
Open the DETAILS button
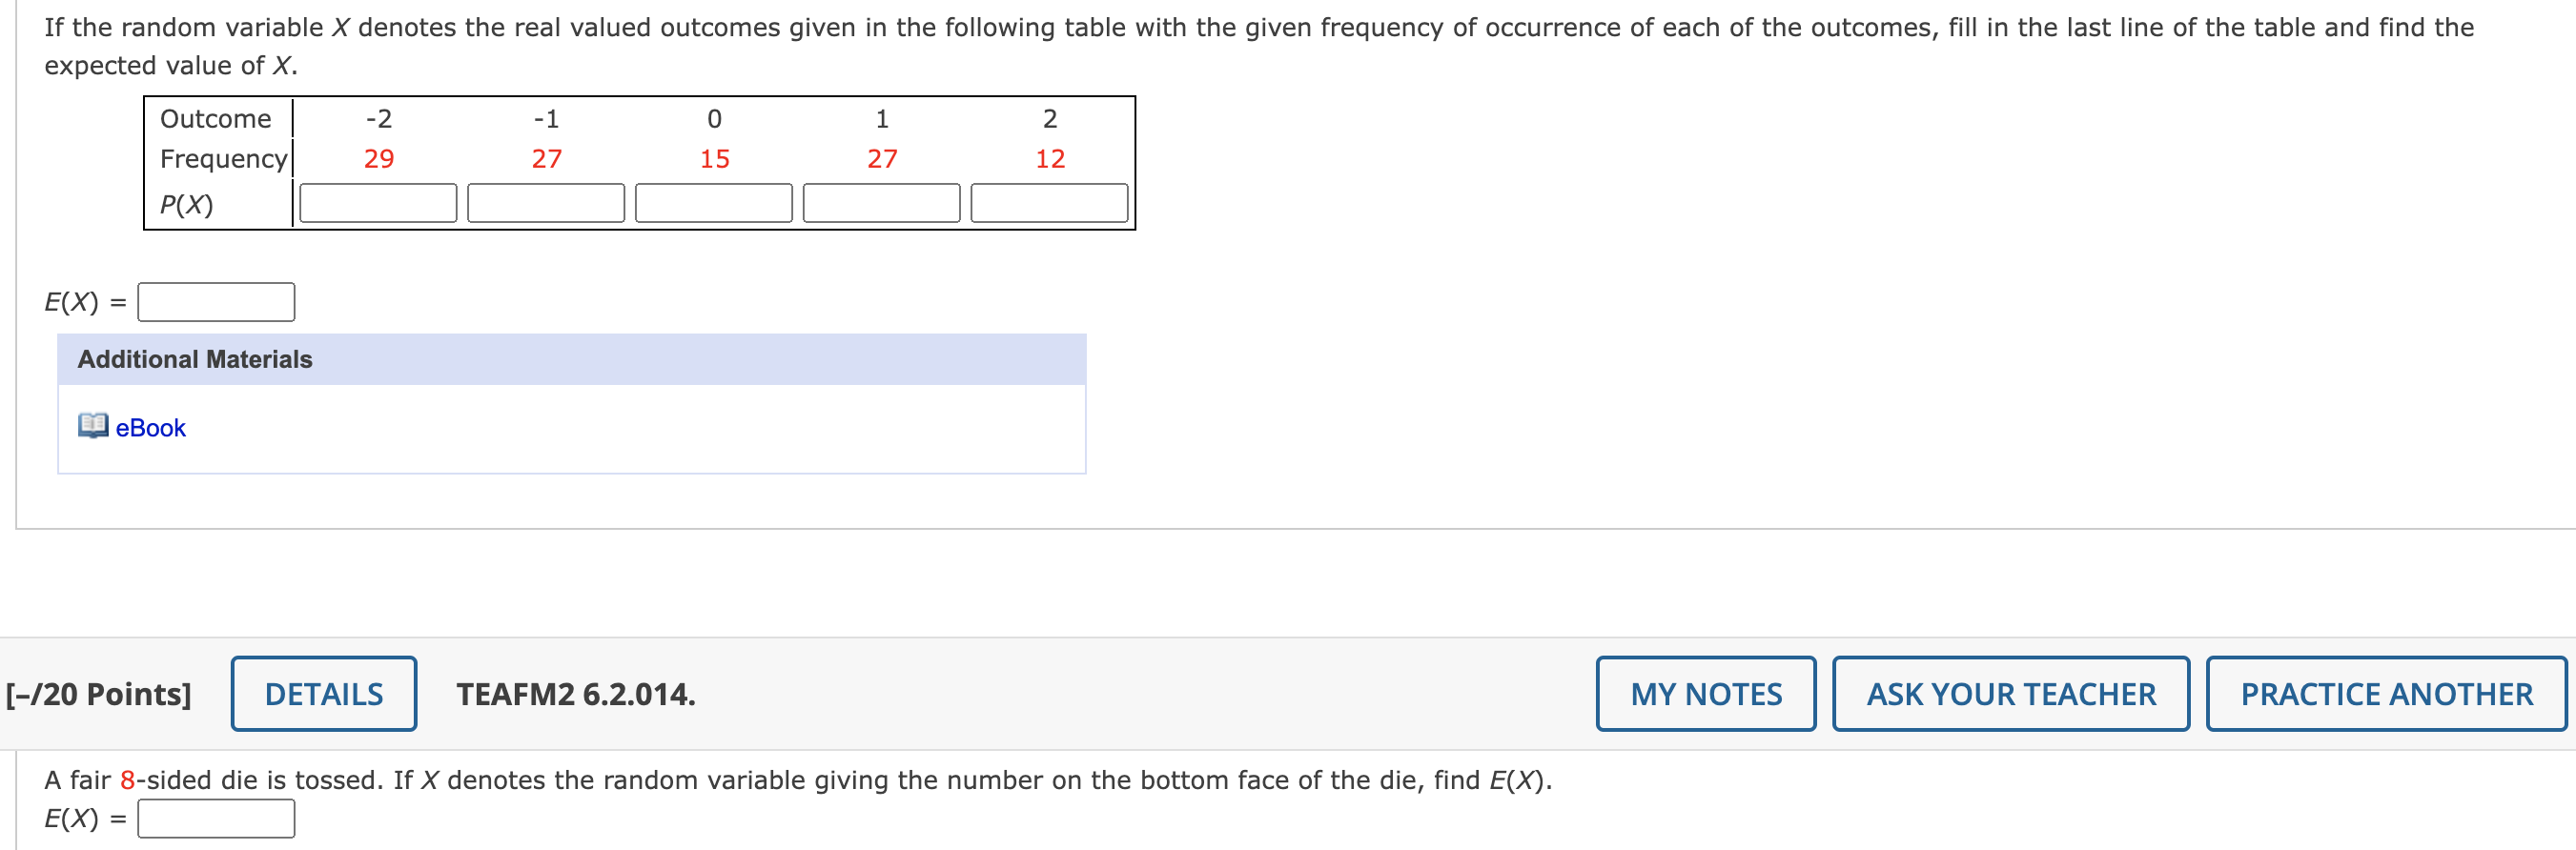tap(324, 694)
